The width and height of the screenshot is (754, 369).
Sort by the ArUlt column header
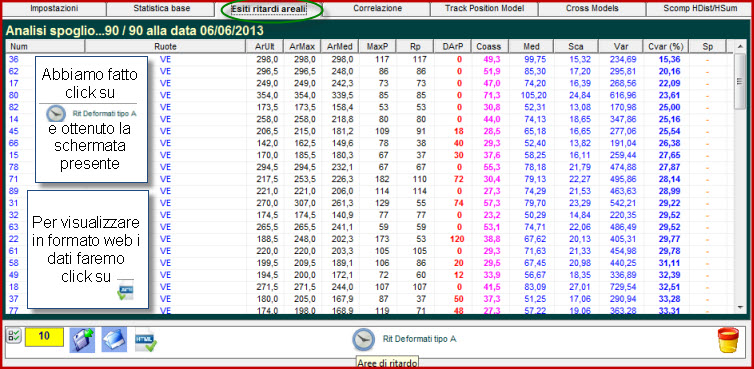click(x=265, y=47)
